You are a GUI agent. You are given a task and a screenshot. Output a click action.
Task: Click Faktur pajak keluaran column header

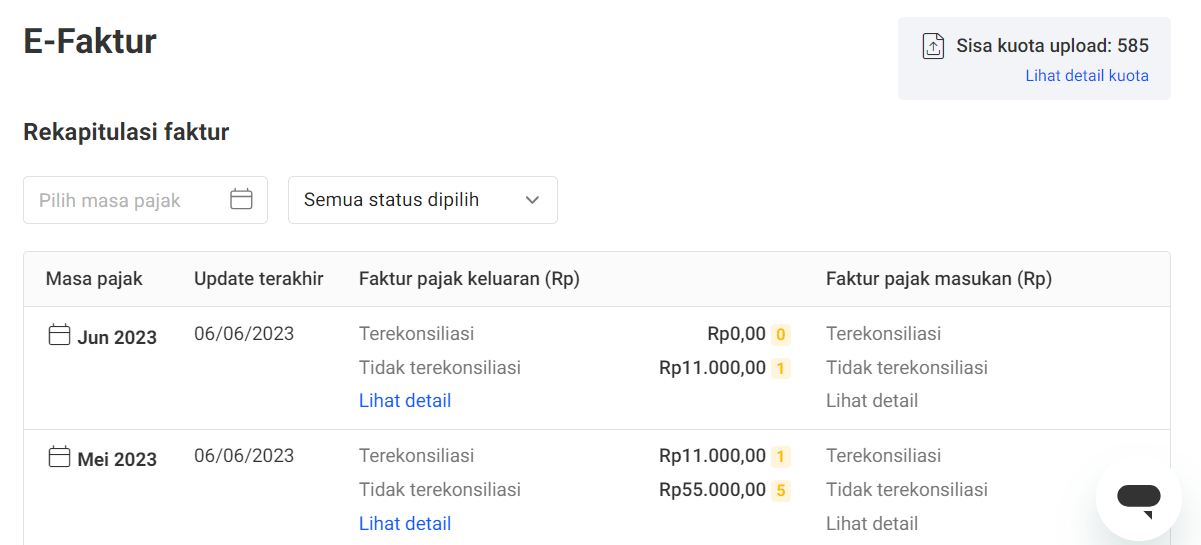point(469,279)
